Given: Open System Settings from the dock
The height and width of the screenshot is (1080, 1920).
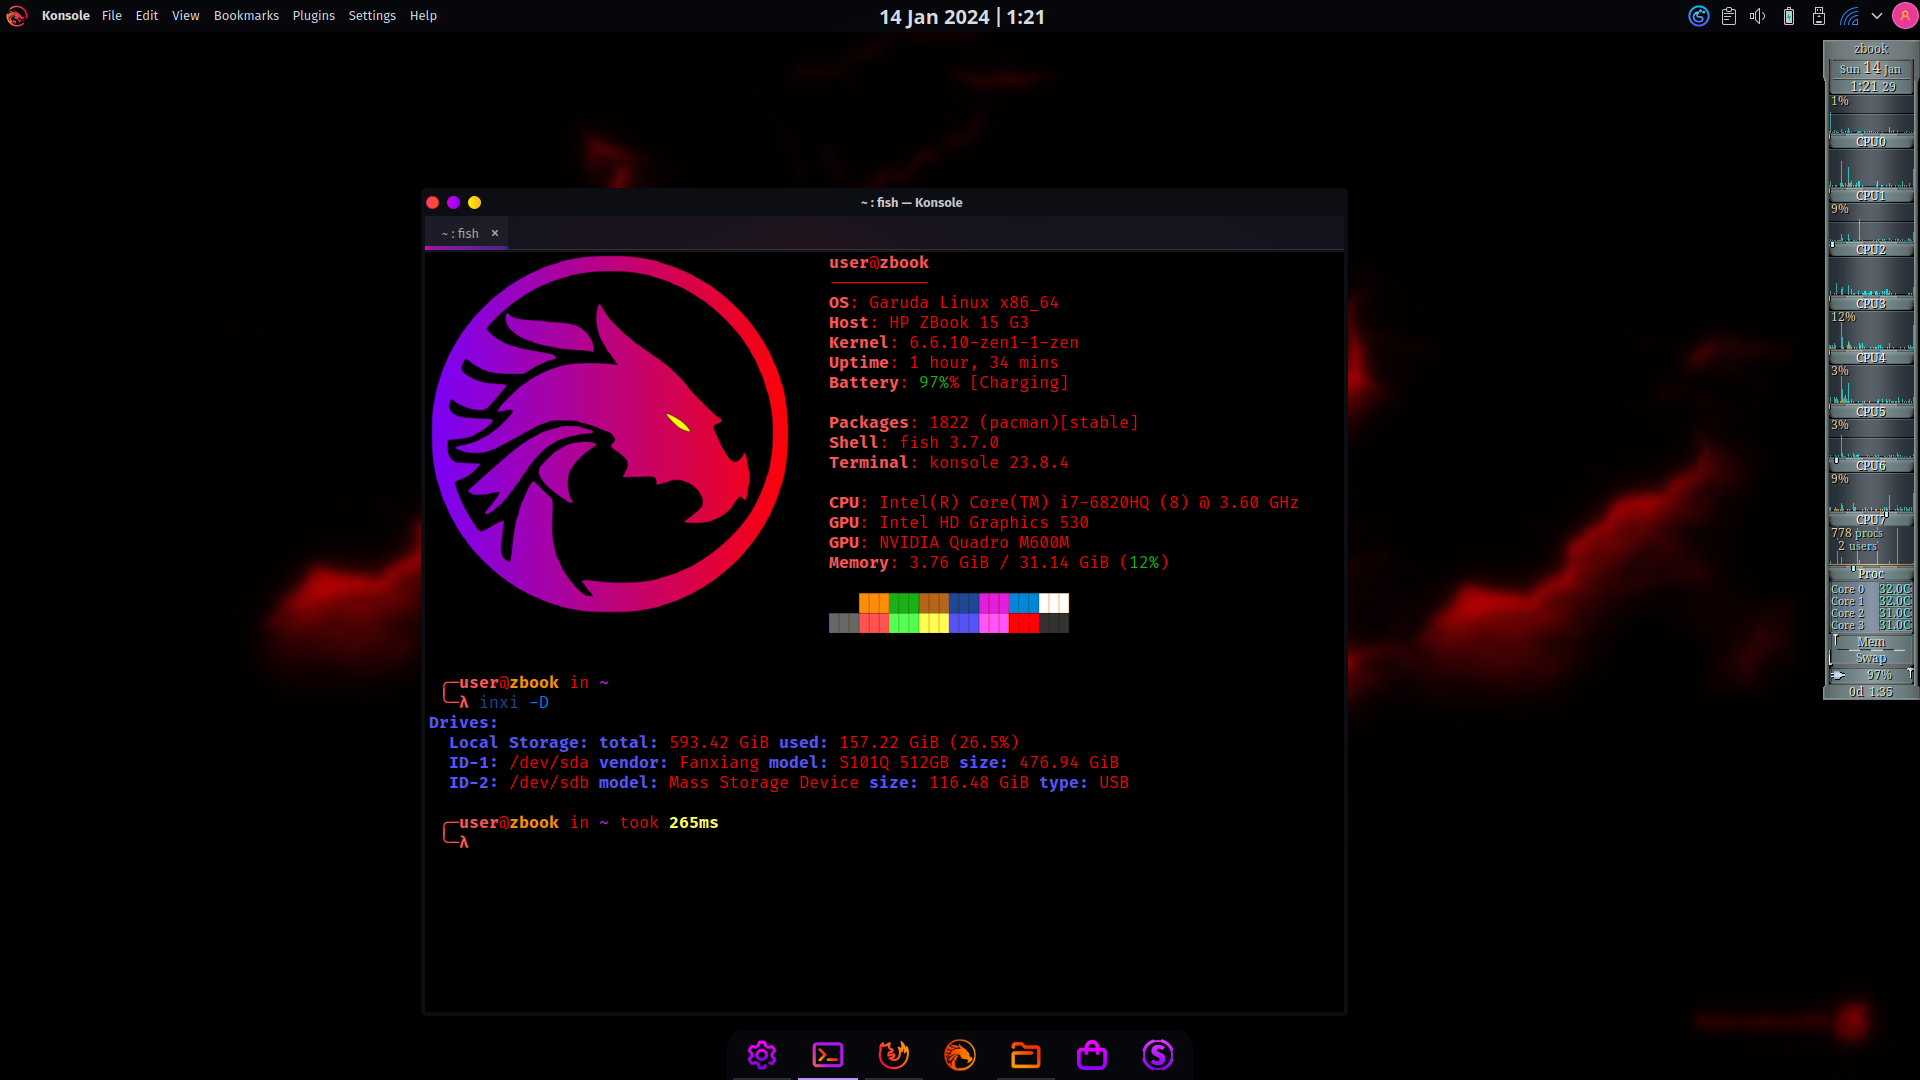Looking at the screenshot, I should click(x=762, y=1055).
